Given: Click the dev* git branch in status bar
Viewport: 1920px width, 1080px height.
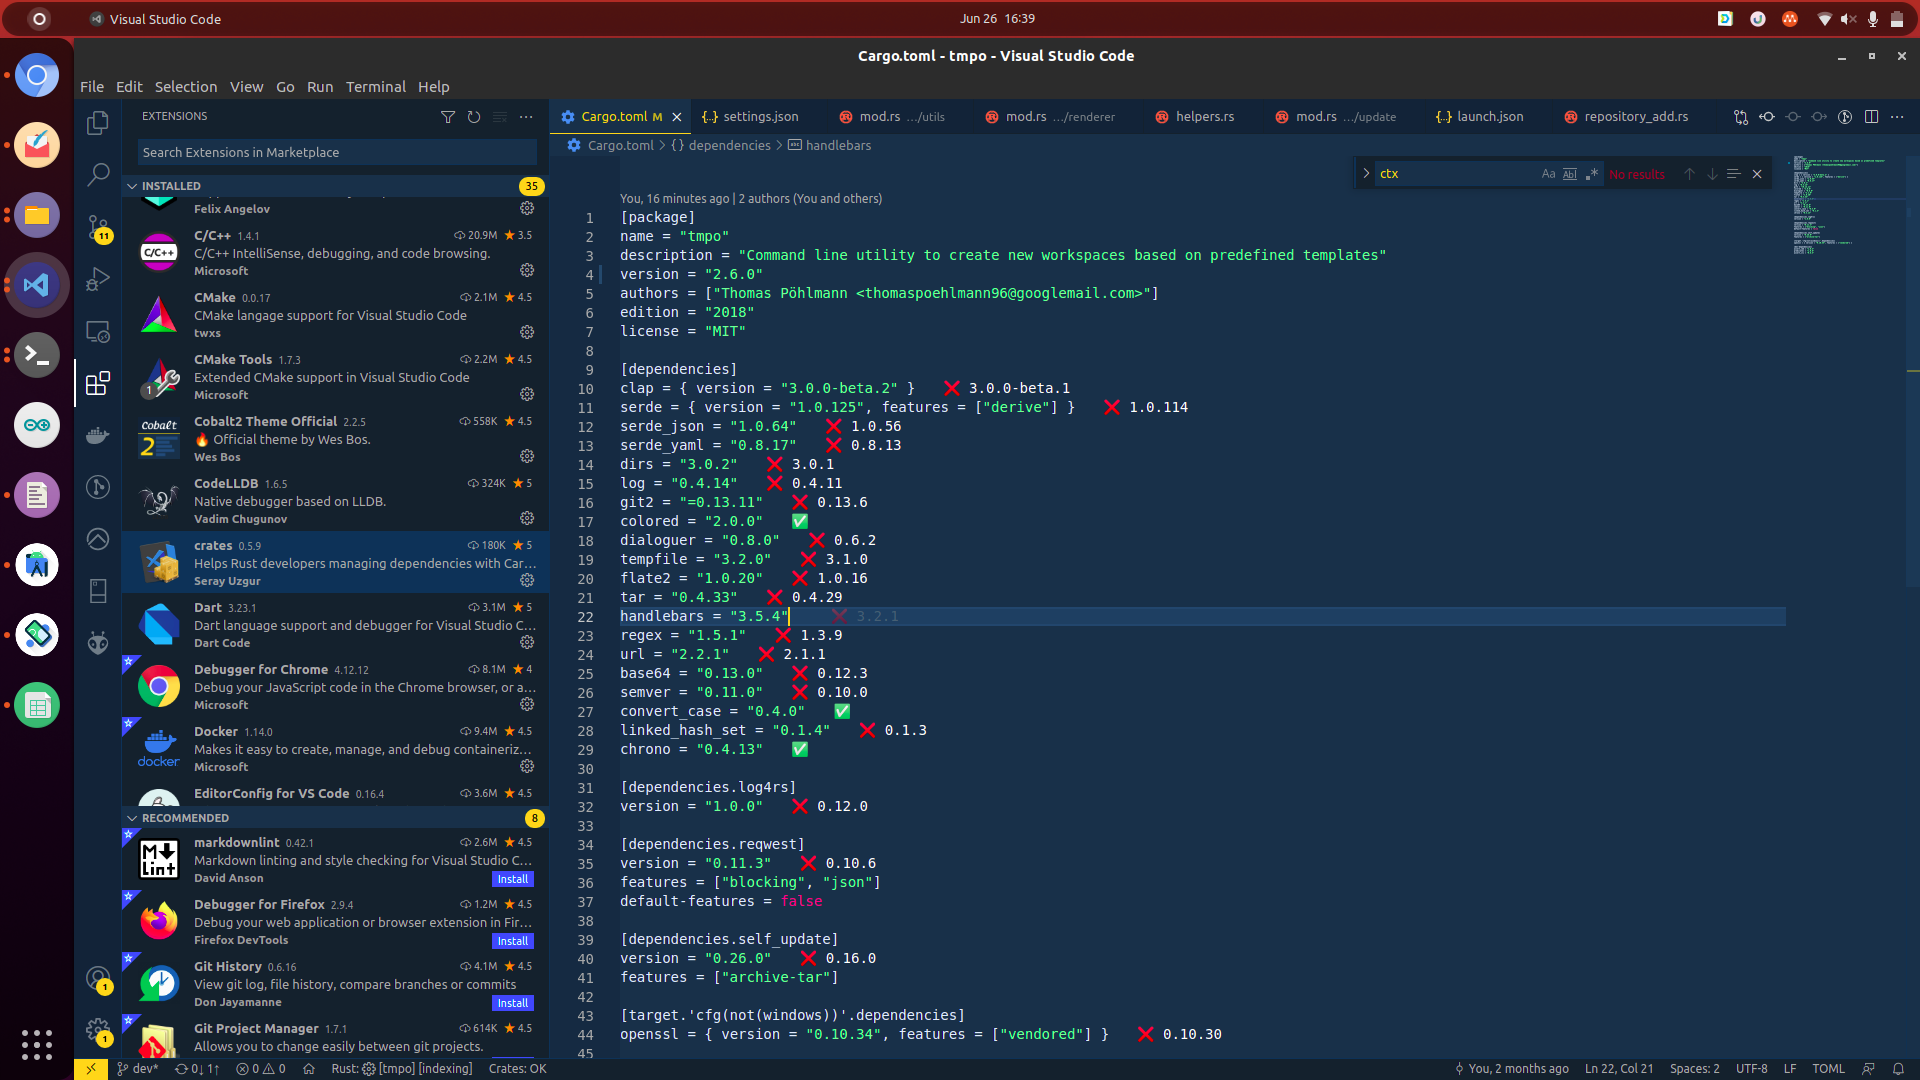Looking at the screenshot, I should pyautogui.click(x=138, y=1069).
